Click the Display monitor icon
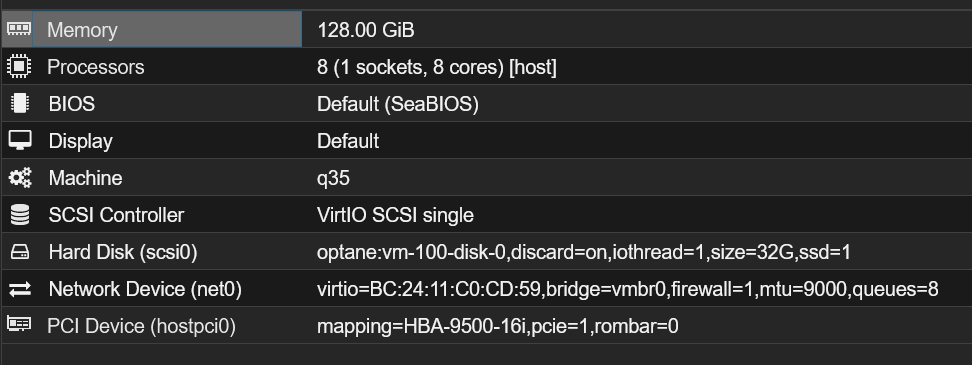The image size is (972, 365). click(x=19, y=141)
